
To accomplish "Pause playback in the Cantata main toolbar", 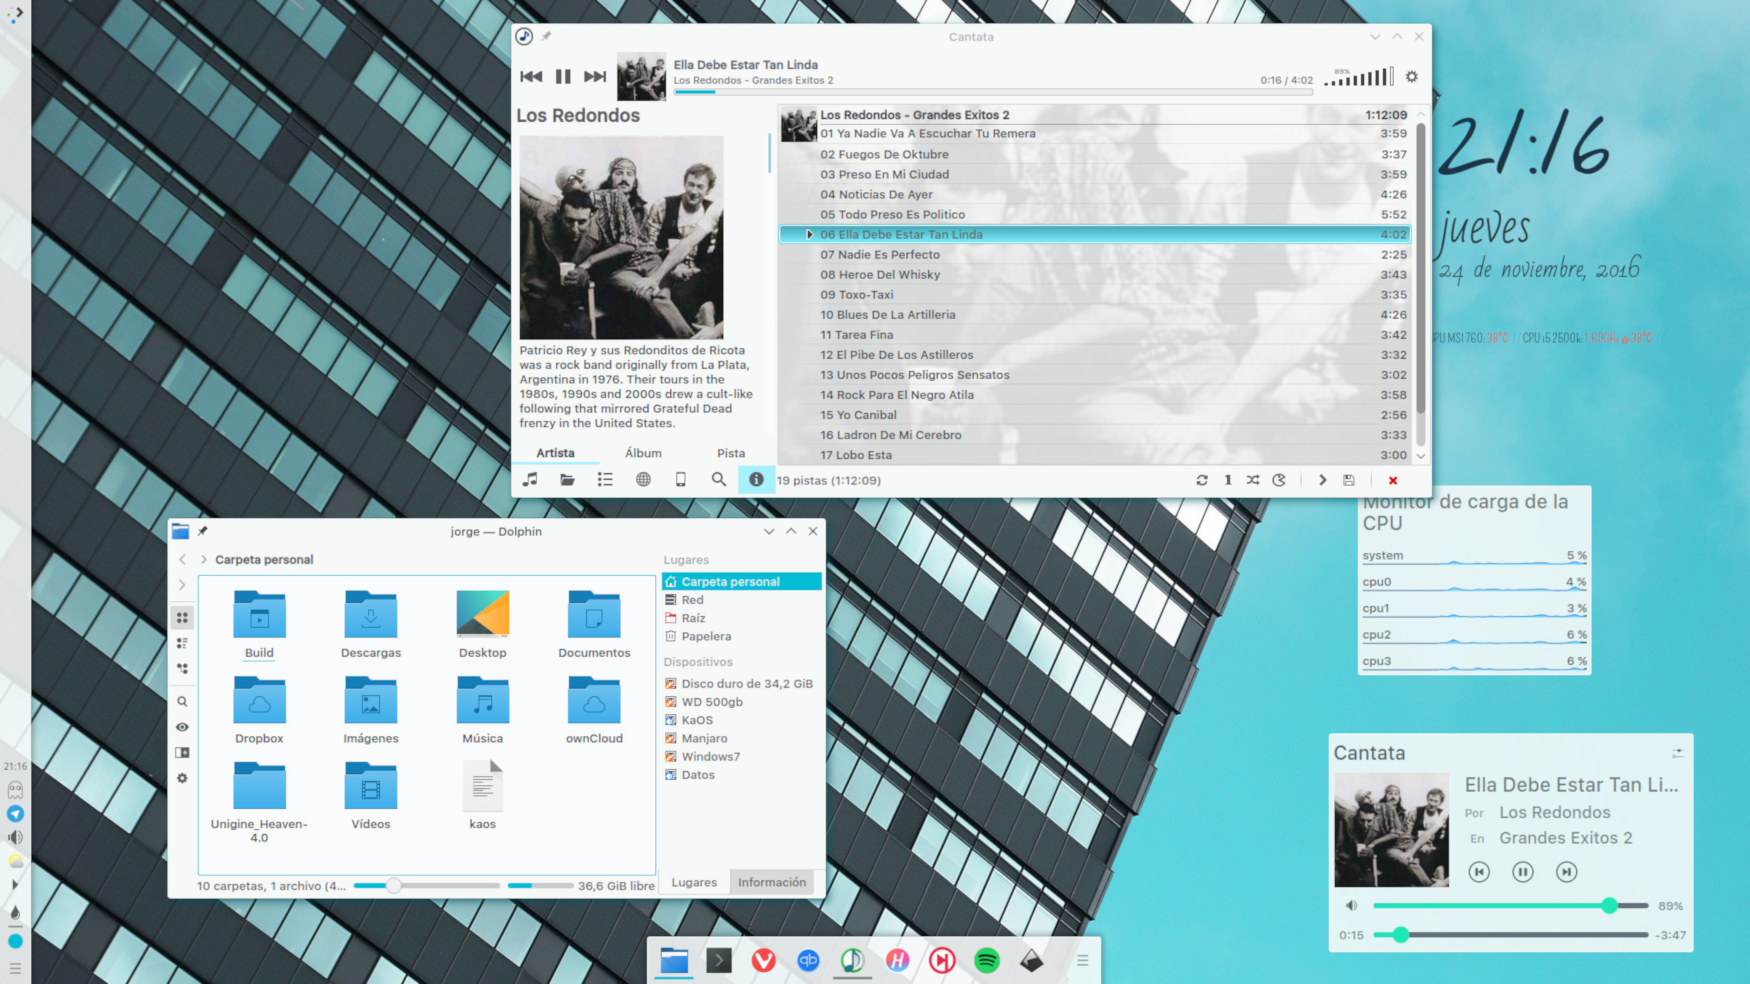I will coord(563,76).
